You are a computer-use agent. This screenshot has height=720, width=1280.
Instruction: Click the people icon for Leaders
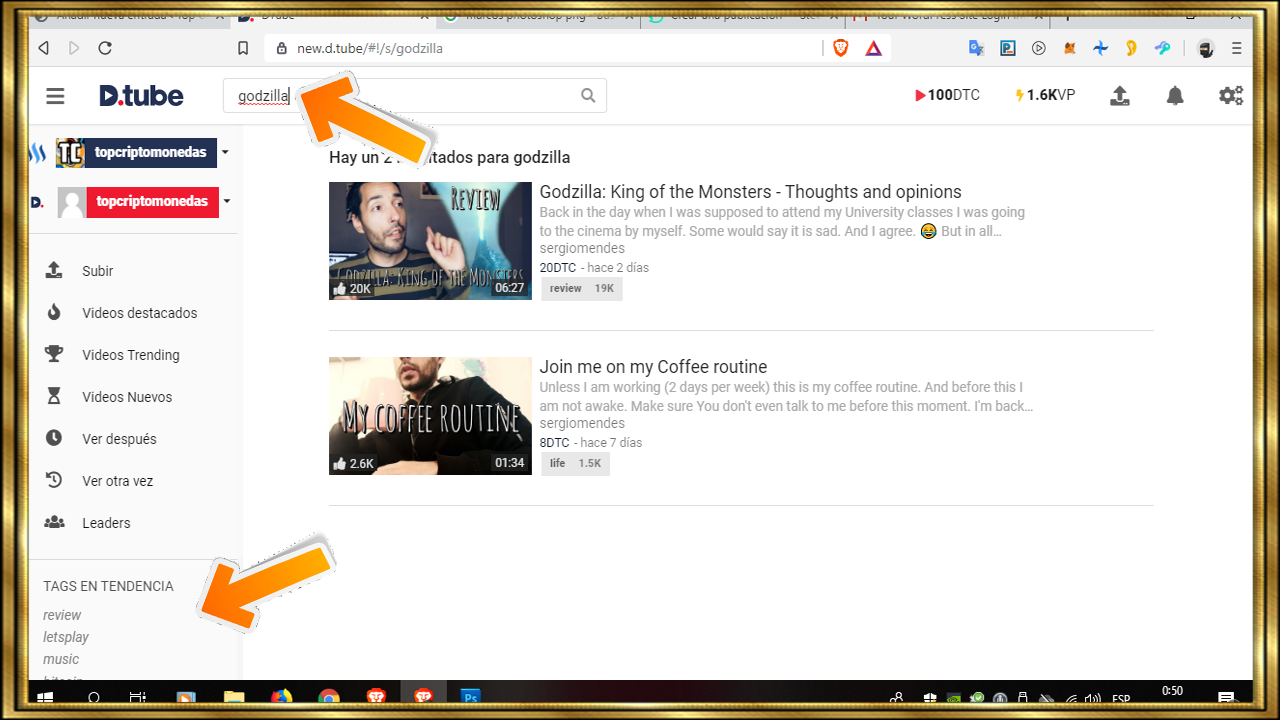[54, 523]
